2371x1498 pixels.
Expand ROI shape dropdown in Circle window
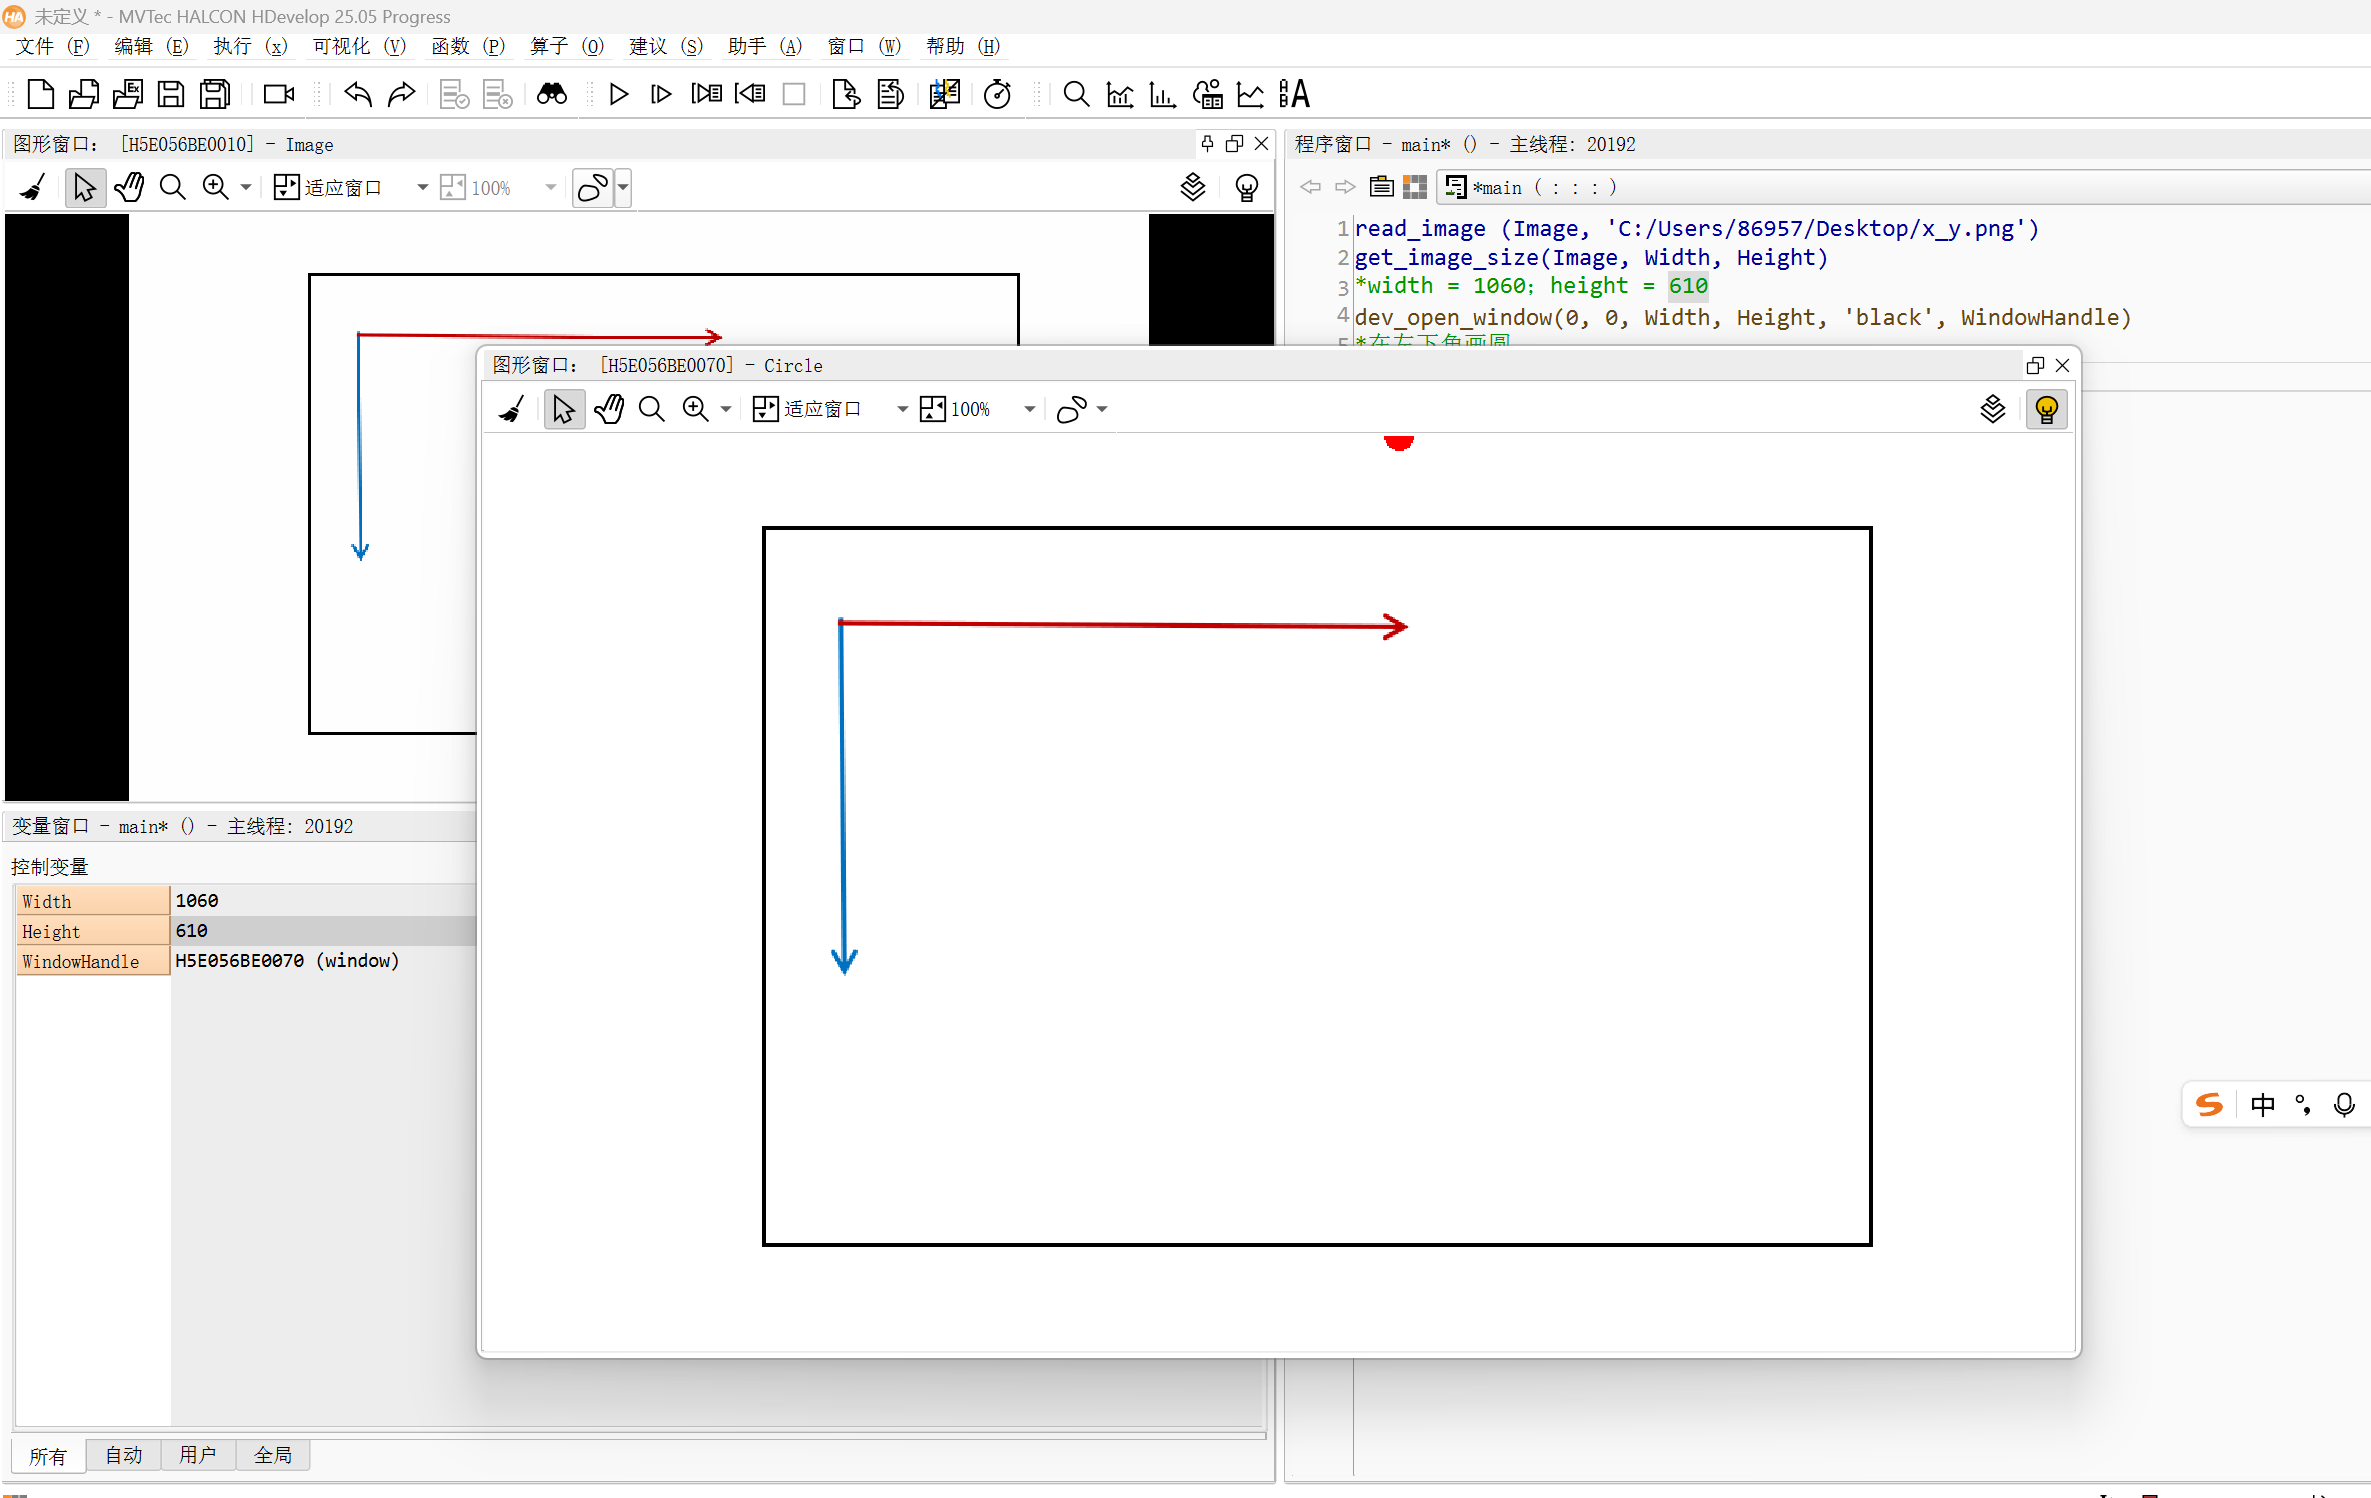tap(1102, 409)
